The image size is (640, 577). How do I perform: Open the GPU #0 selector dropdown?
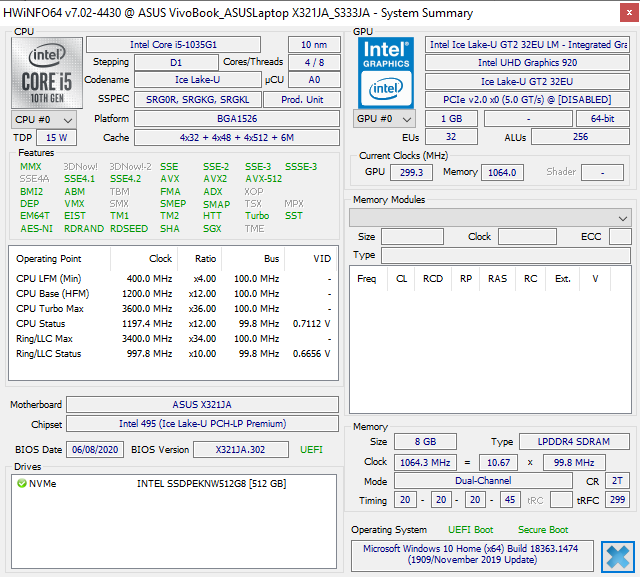click(383, 119)
